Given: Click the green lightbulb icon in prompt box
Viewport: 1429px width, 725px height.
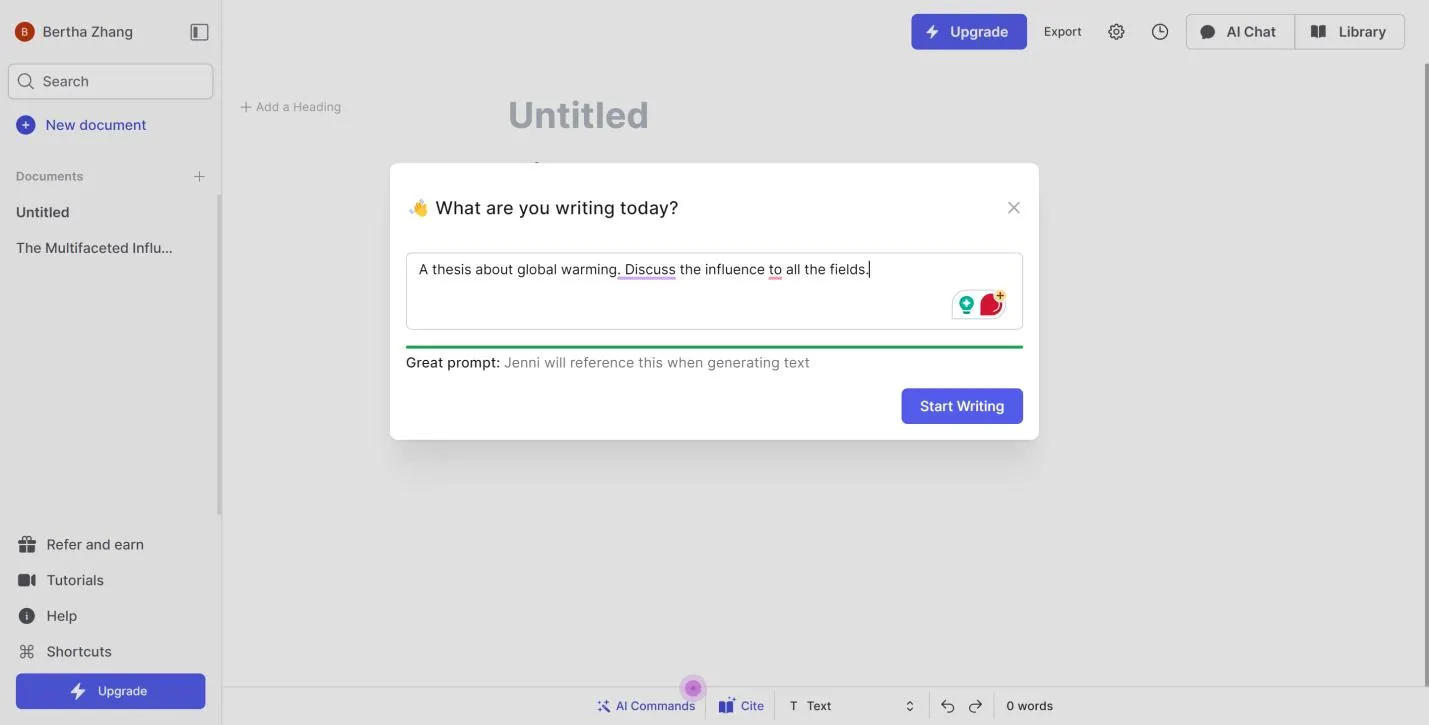Looking at the screenshot, I should pos(966,303).
